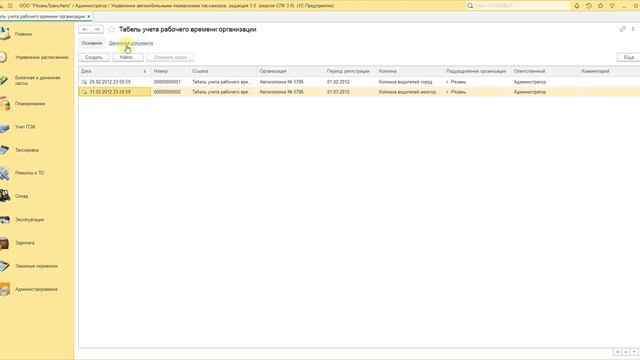Image resolution: width=640 pixels, height=360 pixels.
Task: Sort by the Колонна column header
Action: tap(410, 71)
